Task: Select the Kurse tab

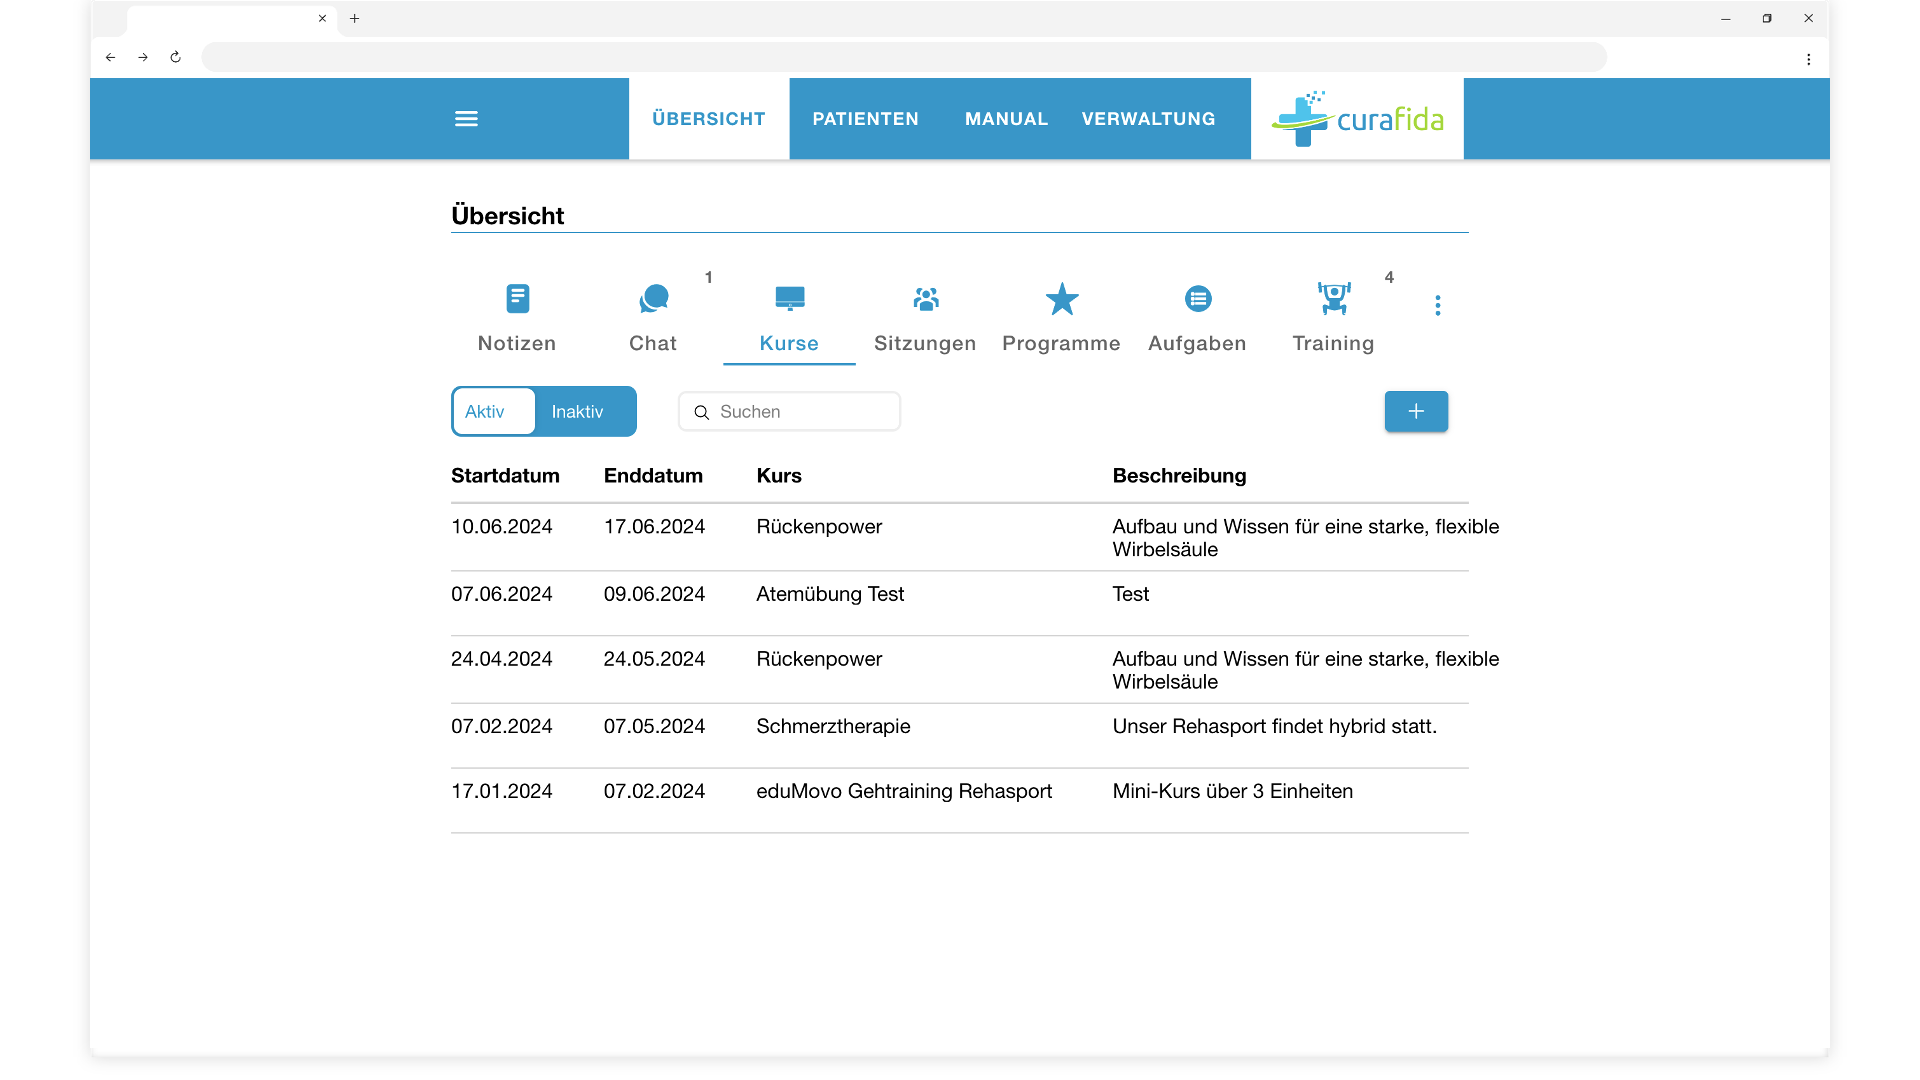Action: click(789, 318)
